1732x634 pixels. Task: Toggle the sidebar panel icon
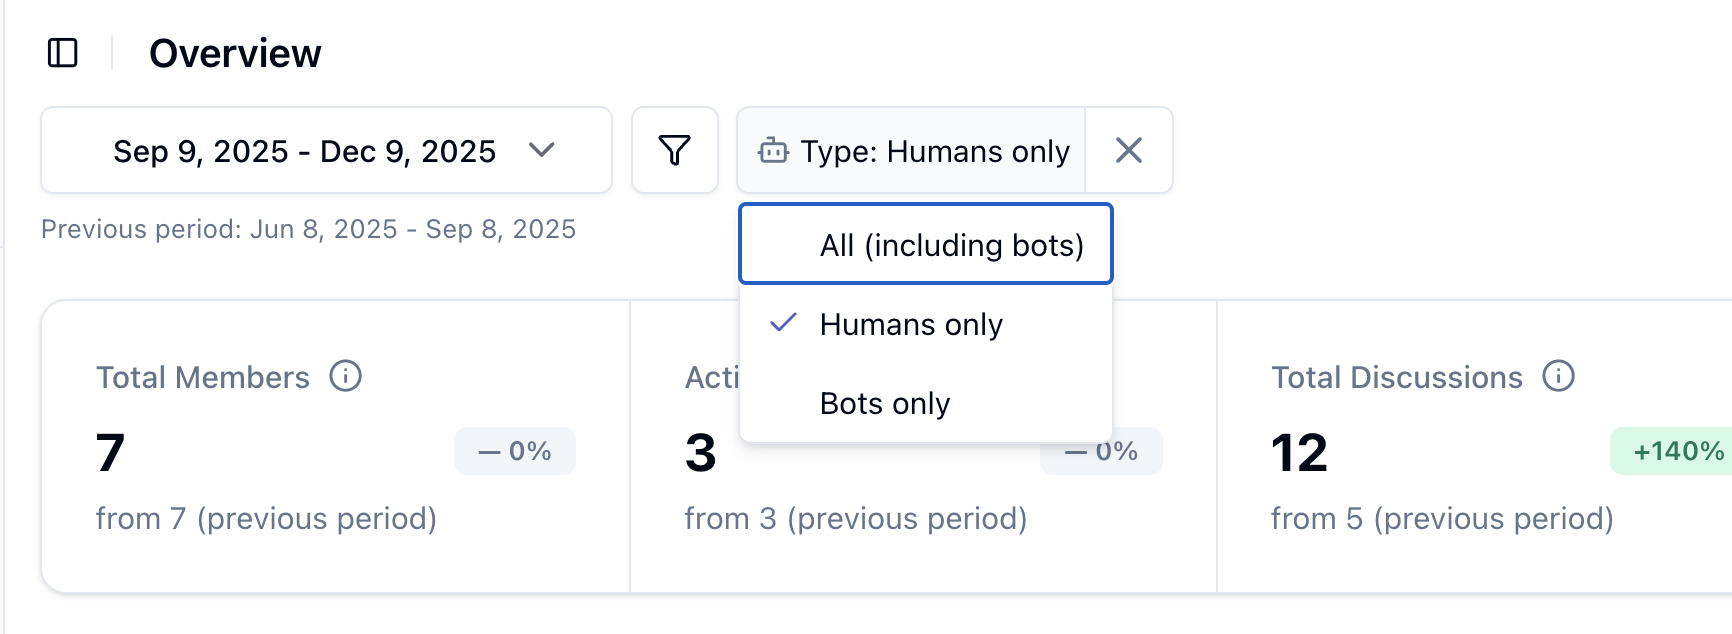(63, 53)
